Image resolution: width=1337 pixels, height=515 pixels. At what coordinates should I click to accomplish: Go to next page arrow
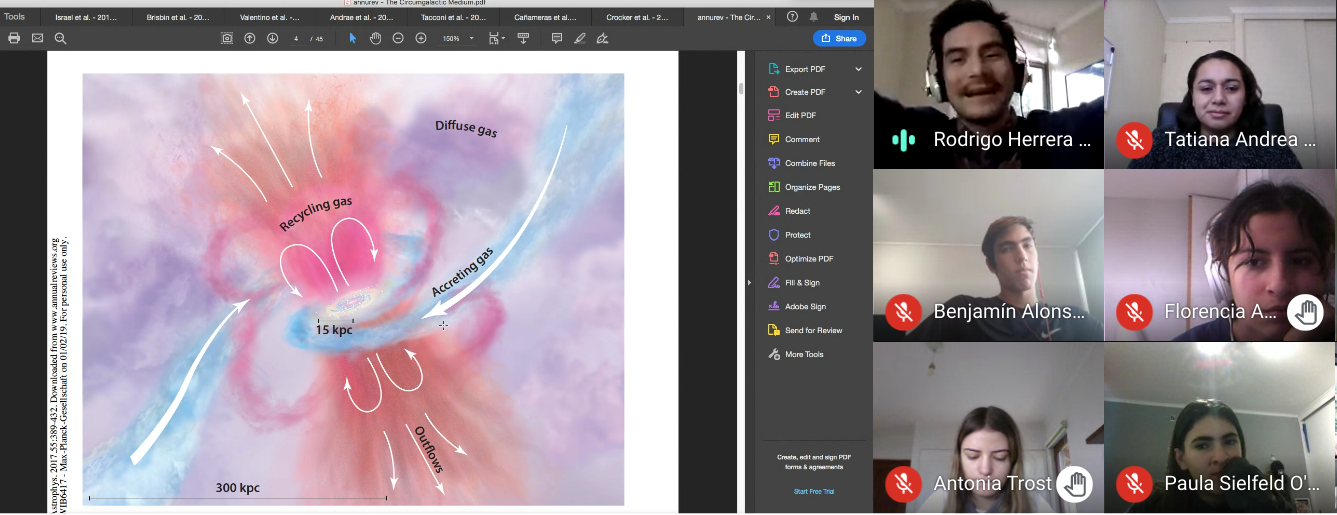pyautogui.click(x=272, y=38)
